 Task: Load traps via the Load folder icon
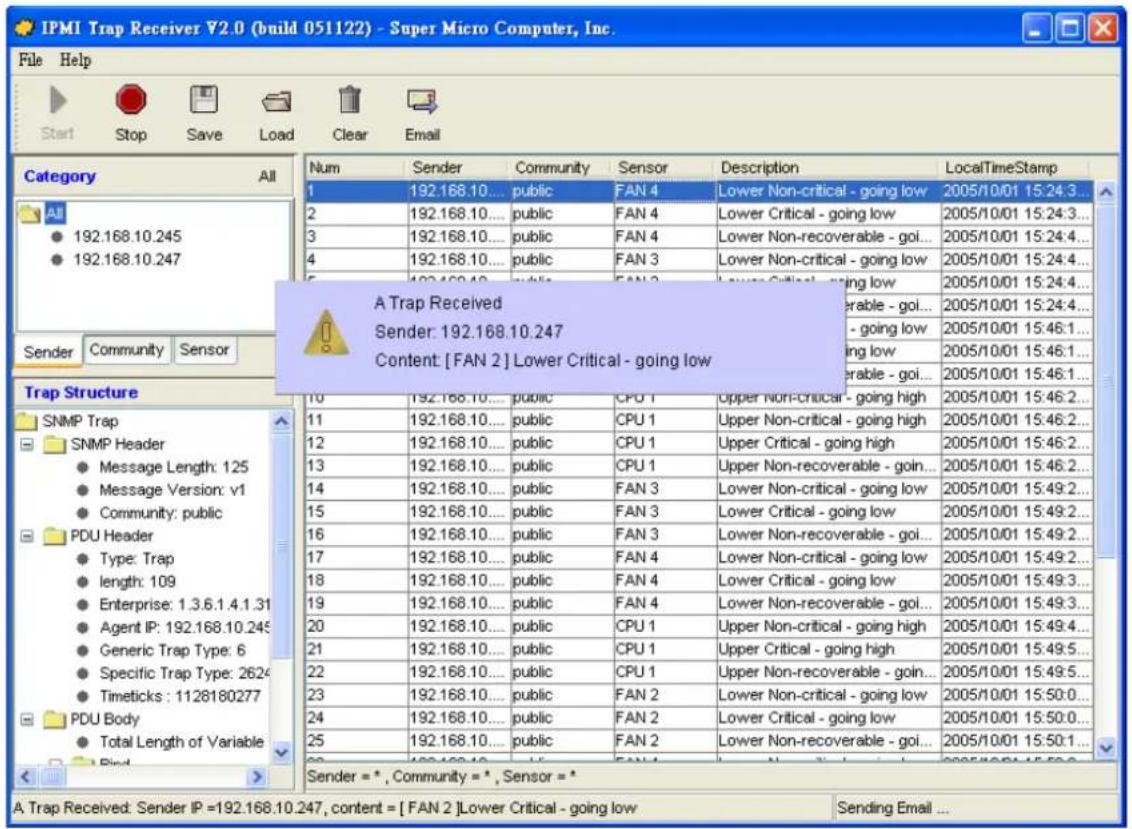coord(277,102)
